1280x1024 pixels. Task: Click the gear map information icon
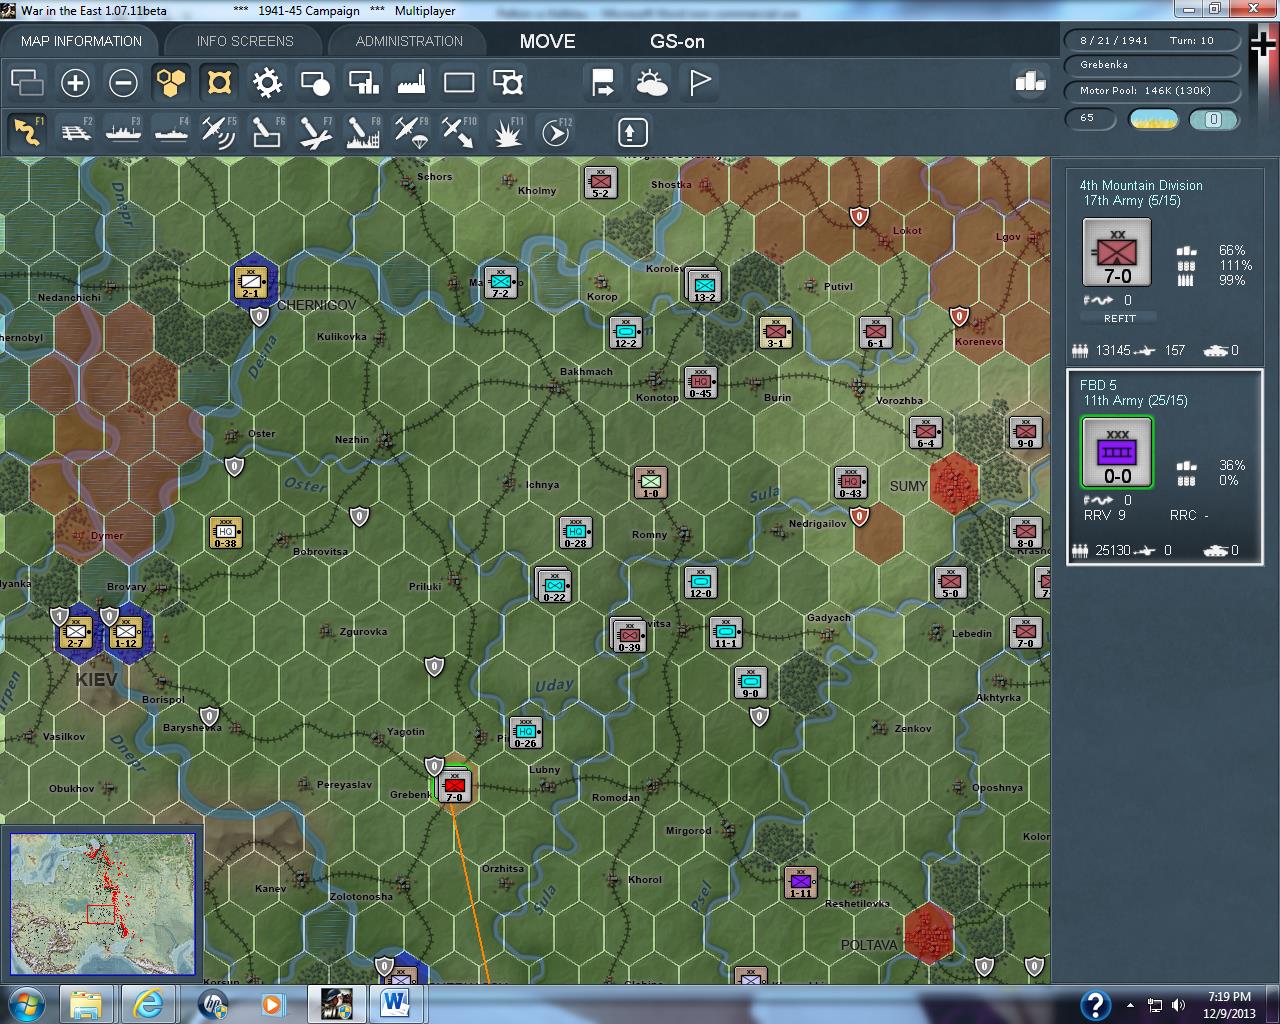[267, 82]
